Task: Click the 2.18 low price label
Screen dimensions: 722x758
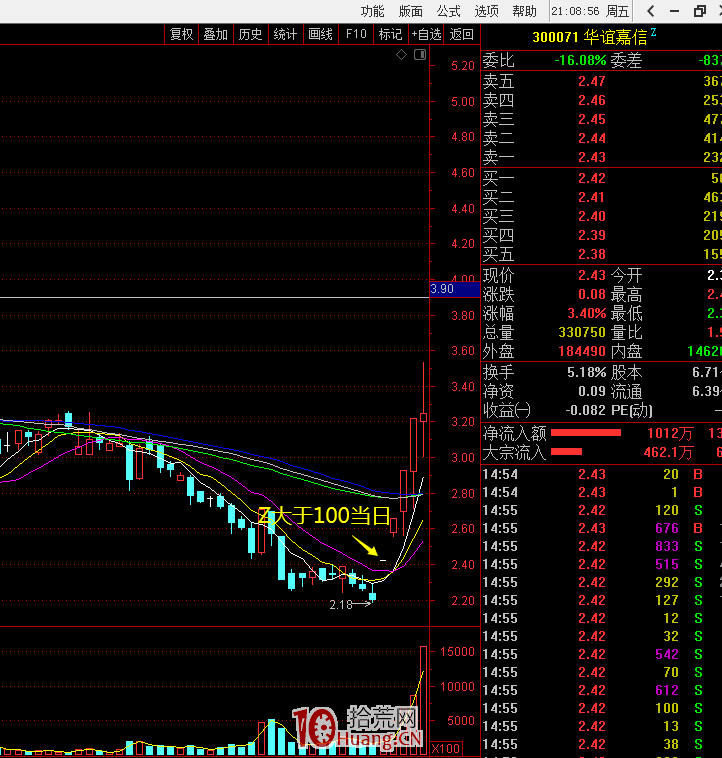Action: coord(341,605)
